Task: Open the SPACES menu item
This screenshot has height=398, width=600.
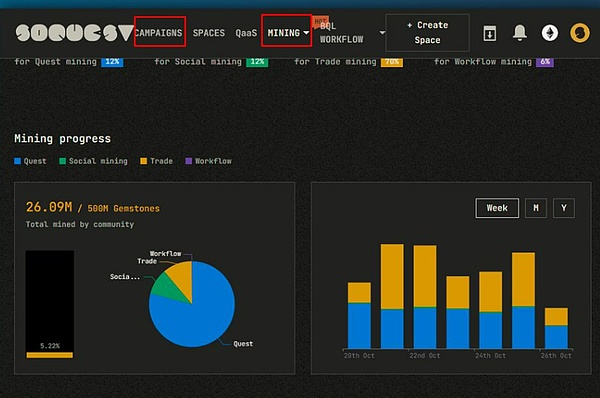Action: (209, 33)
